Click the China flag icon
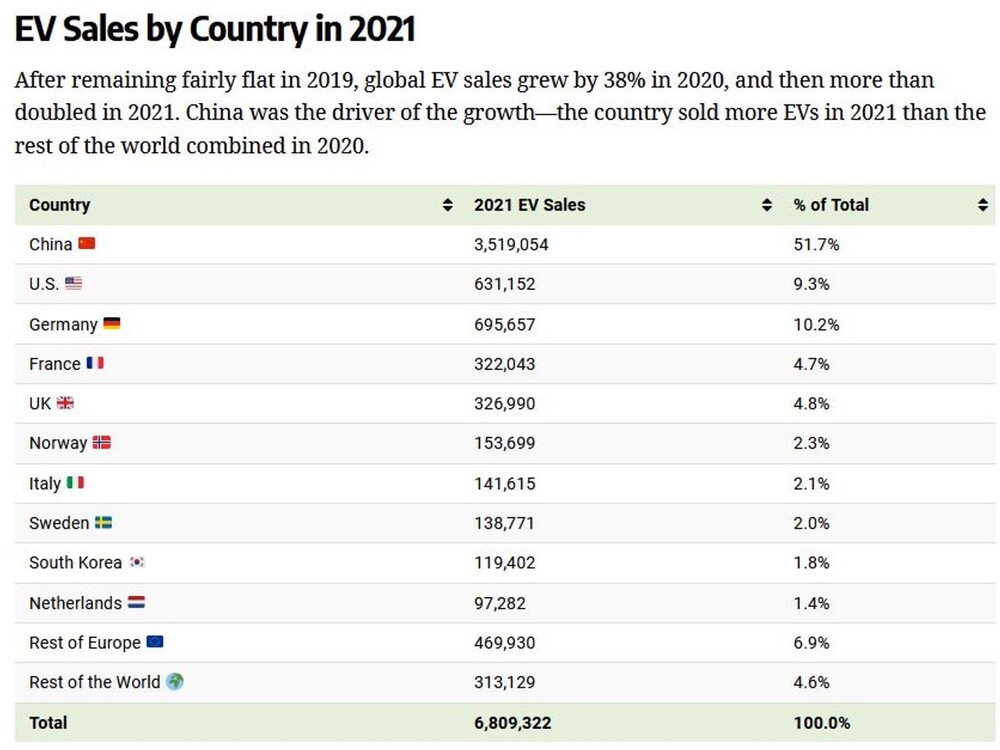 pos(87,244)
